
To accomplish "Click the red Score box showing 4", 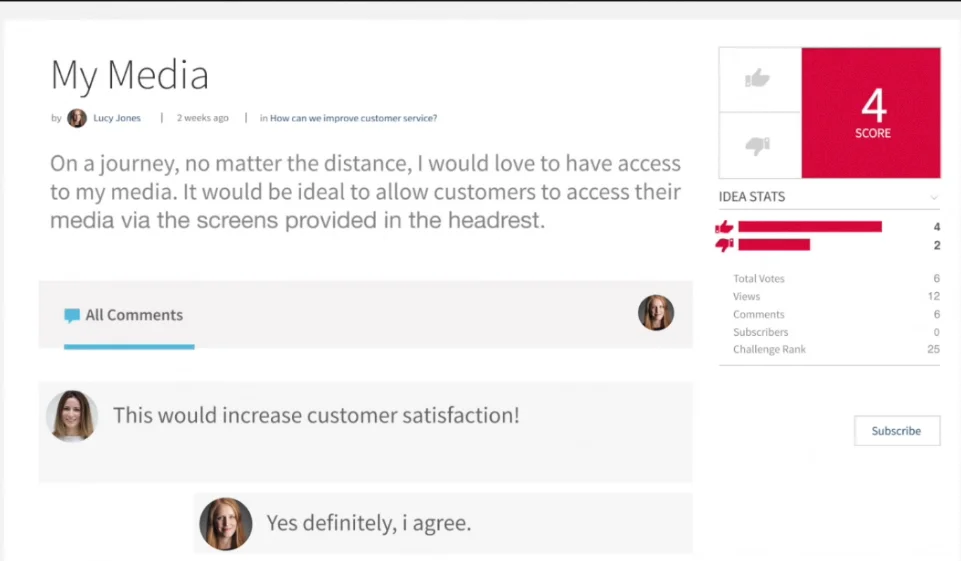I will (872, 113).
